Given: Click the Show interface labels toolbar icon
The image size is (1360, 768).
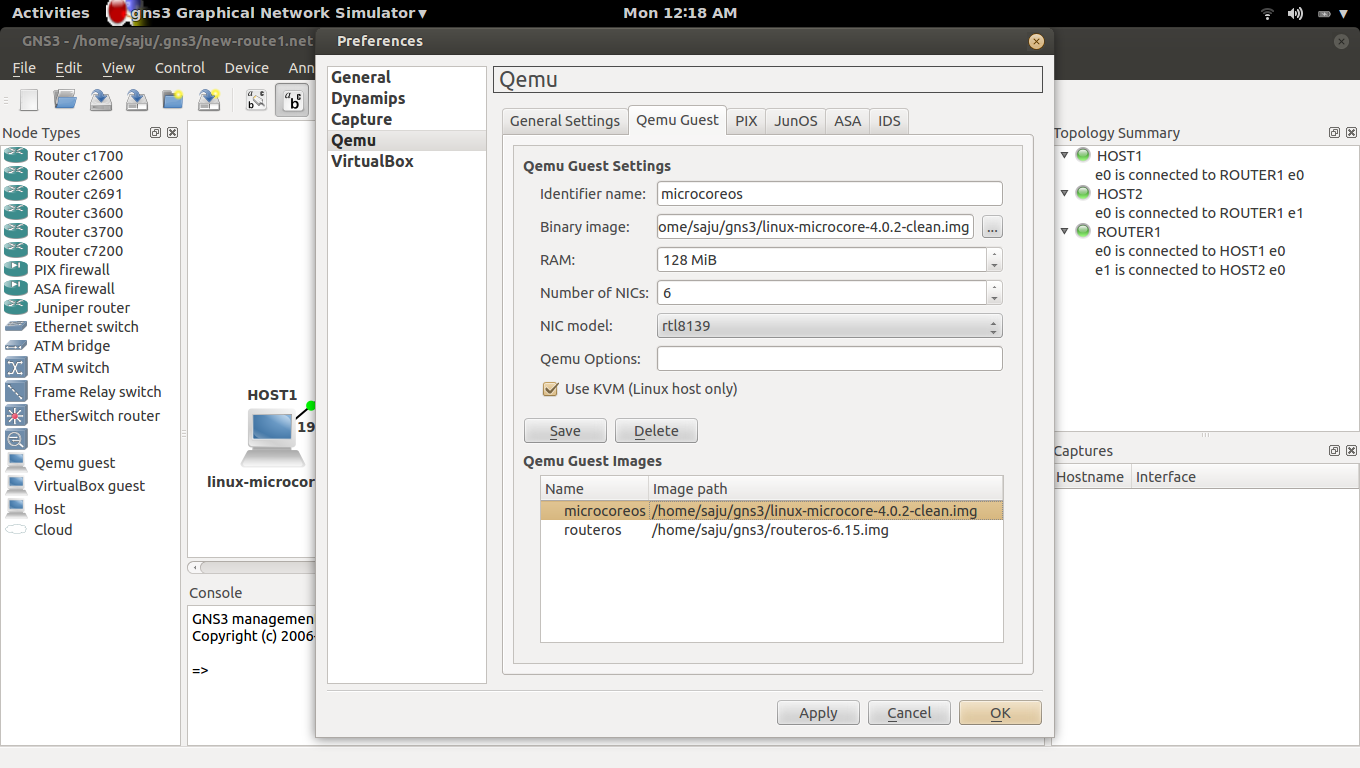Looking at the screenshot, I should [x=256, y=100].
